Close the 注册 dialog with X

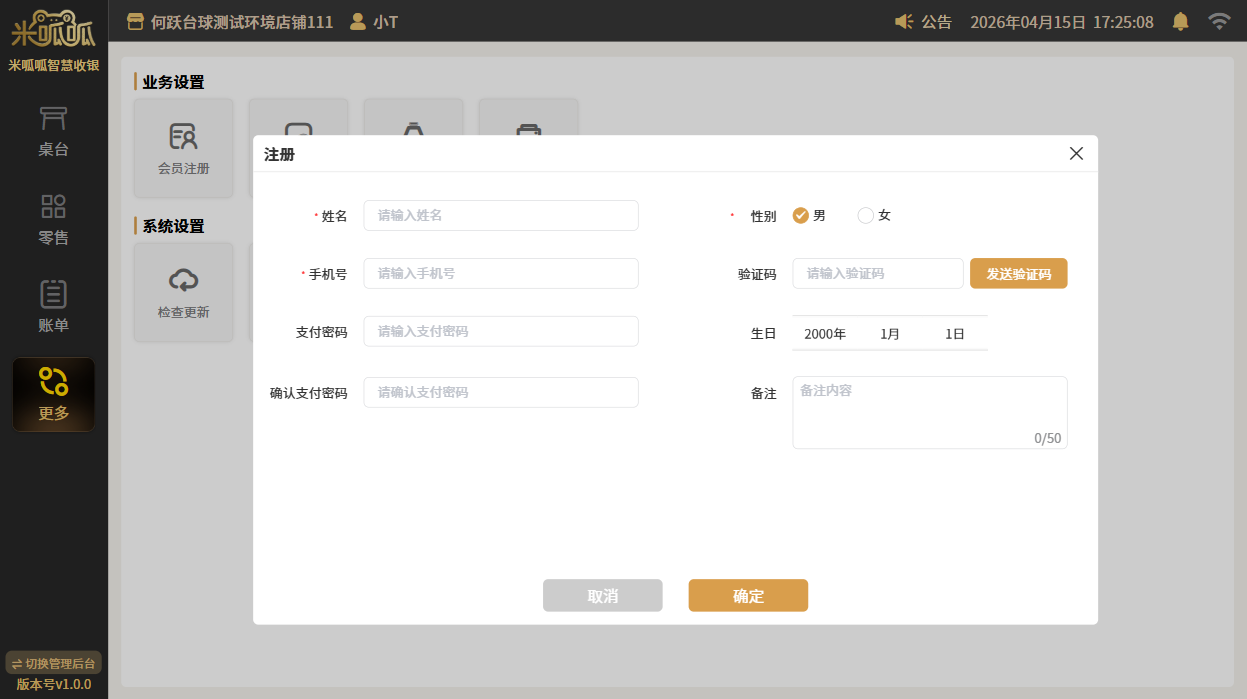pyautogui.click(x=1076, y=153)
